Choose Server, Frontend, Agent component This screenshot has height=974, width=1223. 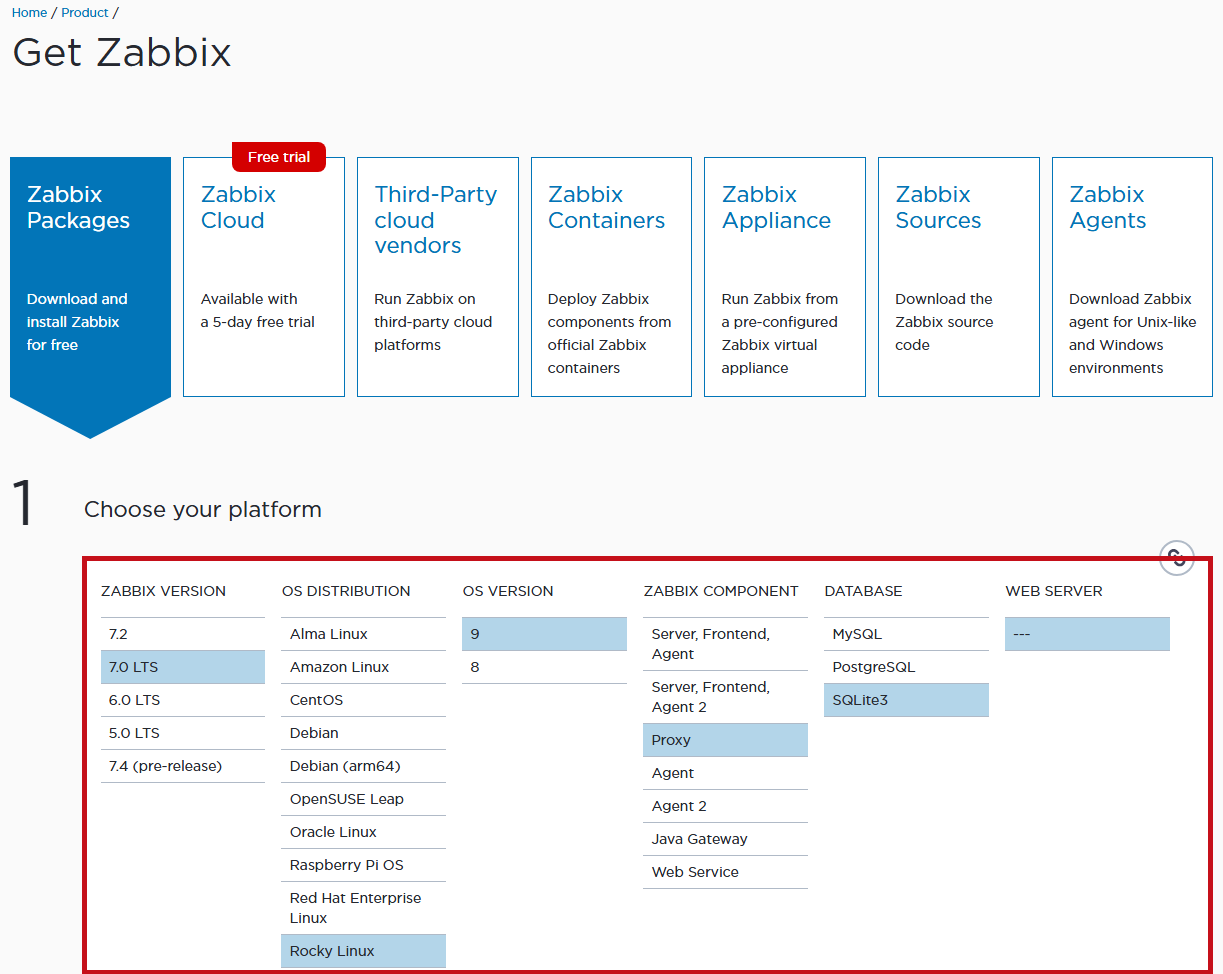(x=726, y=644)
